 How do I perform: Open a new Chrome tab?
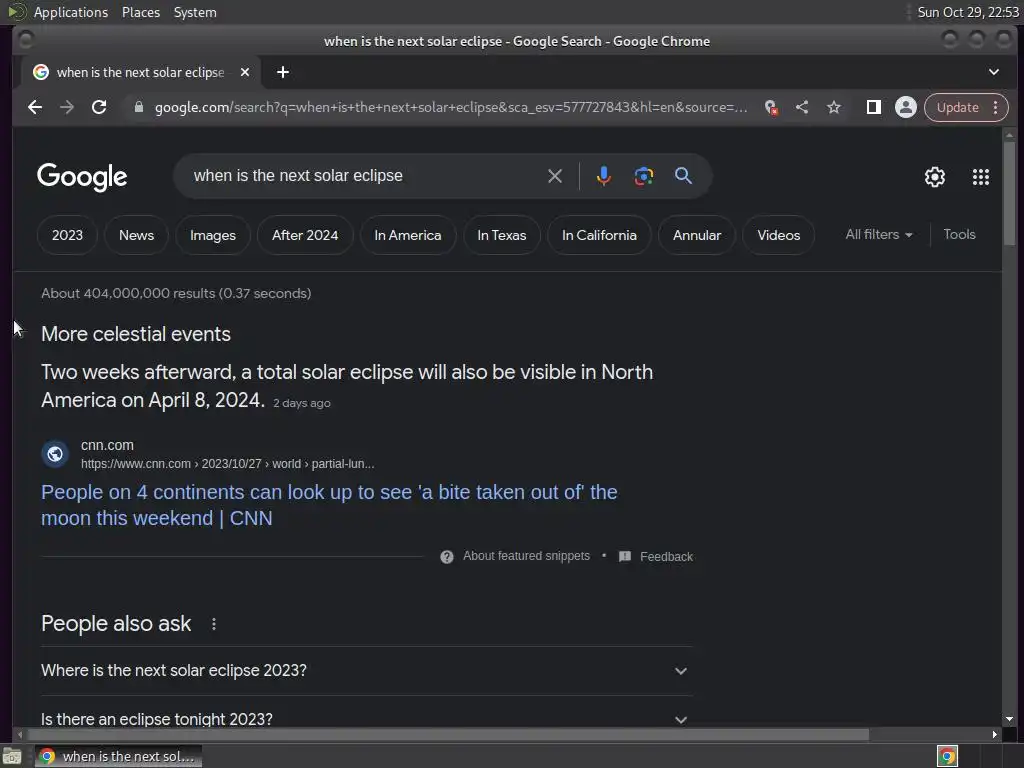pos(283,72)
